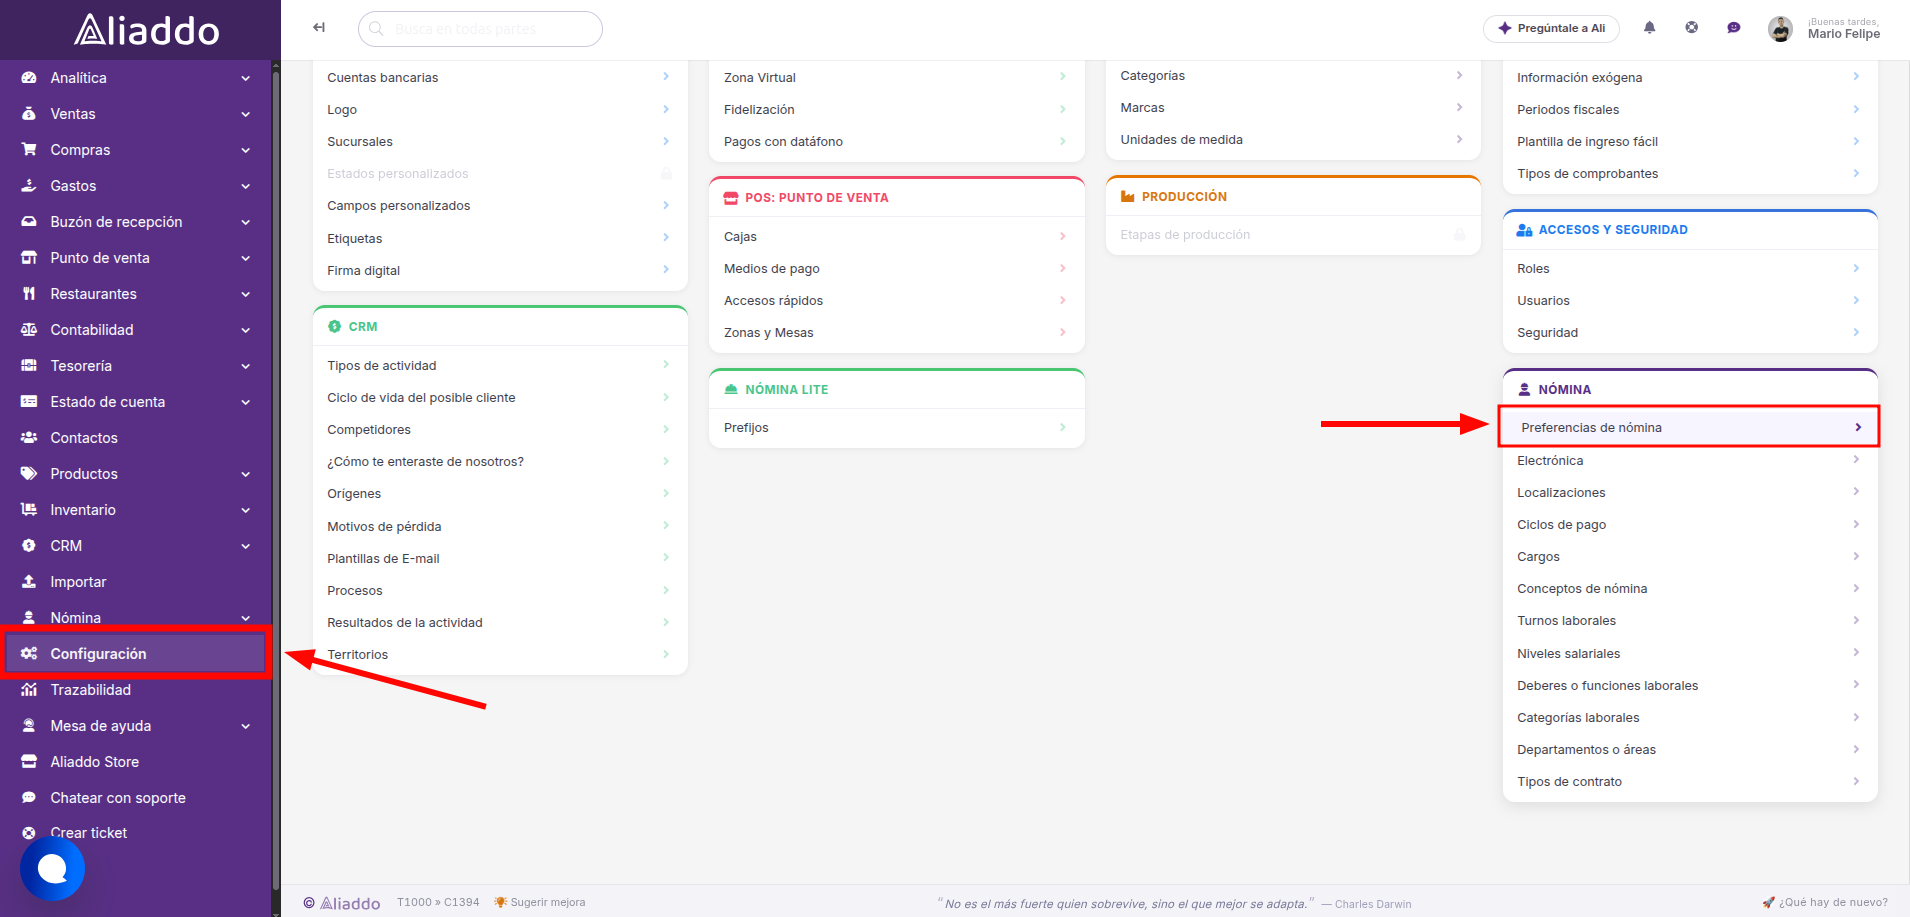Viewport: 1910px width, 917px height.
Task: Click the Importar upload icon
Action: (29, 582)
